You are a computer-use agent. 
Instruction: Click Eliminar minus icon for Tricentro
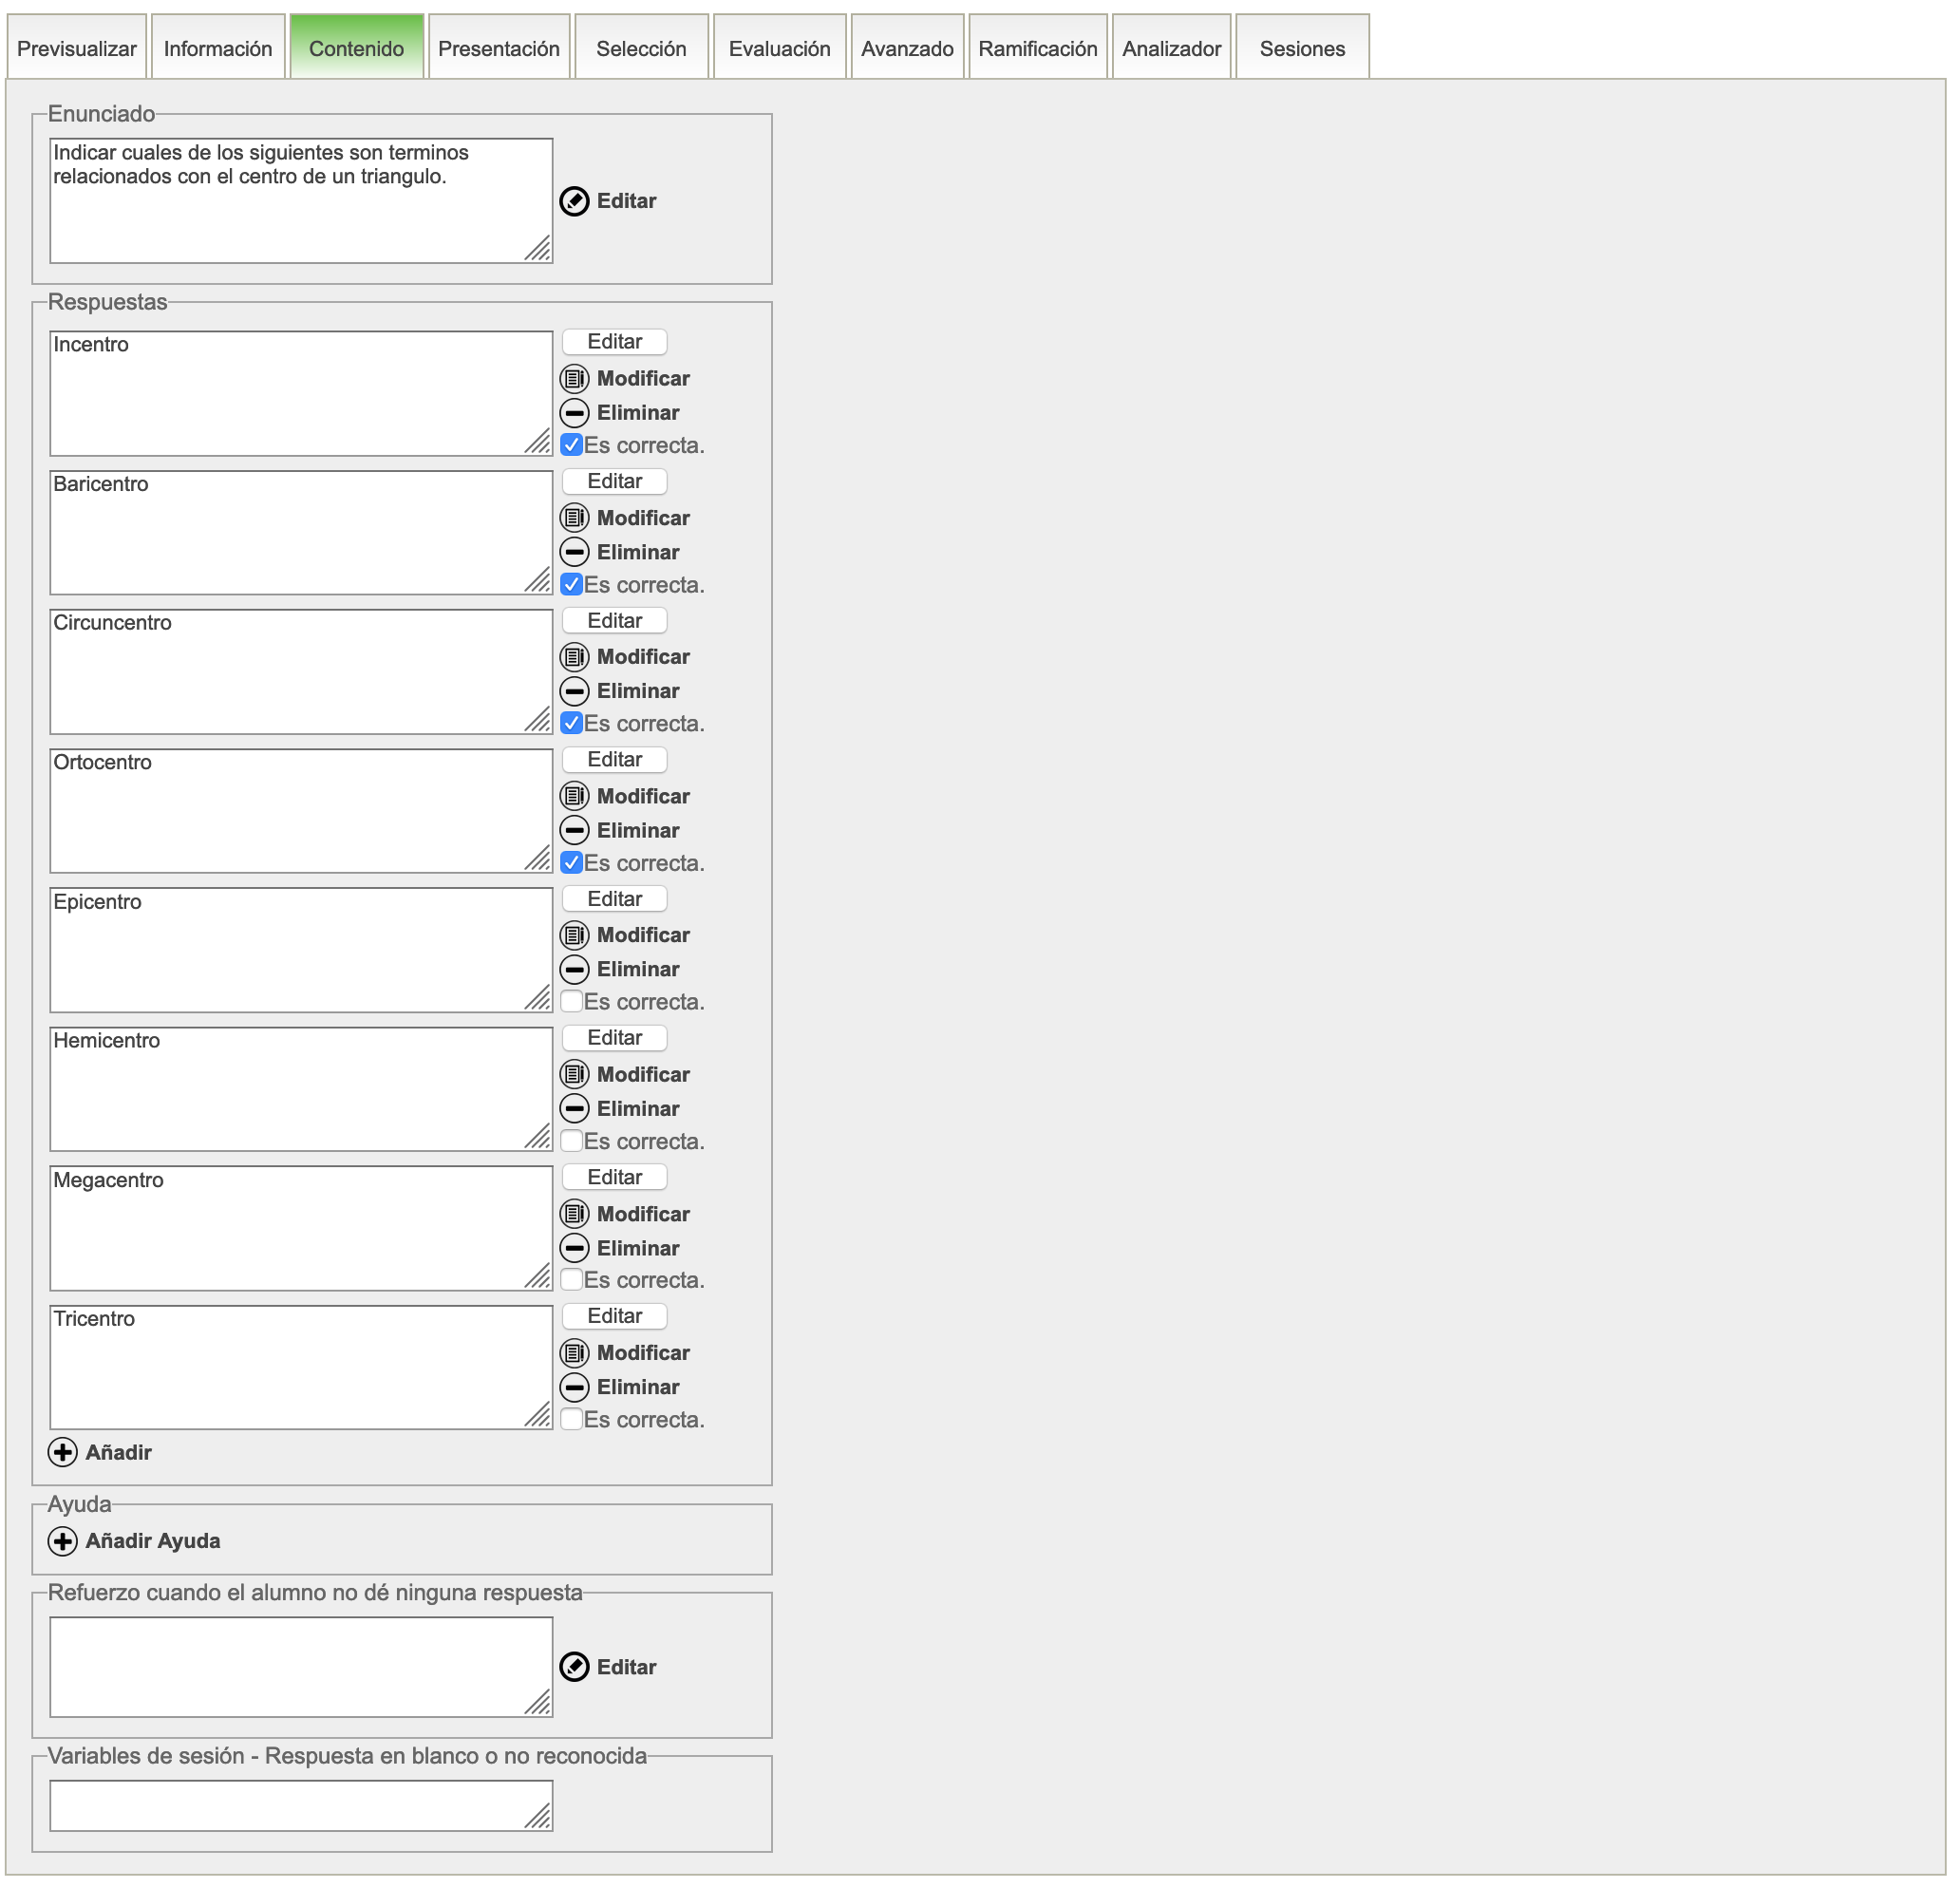574,1387
